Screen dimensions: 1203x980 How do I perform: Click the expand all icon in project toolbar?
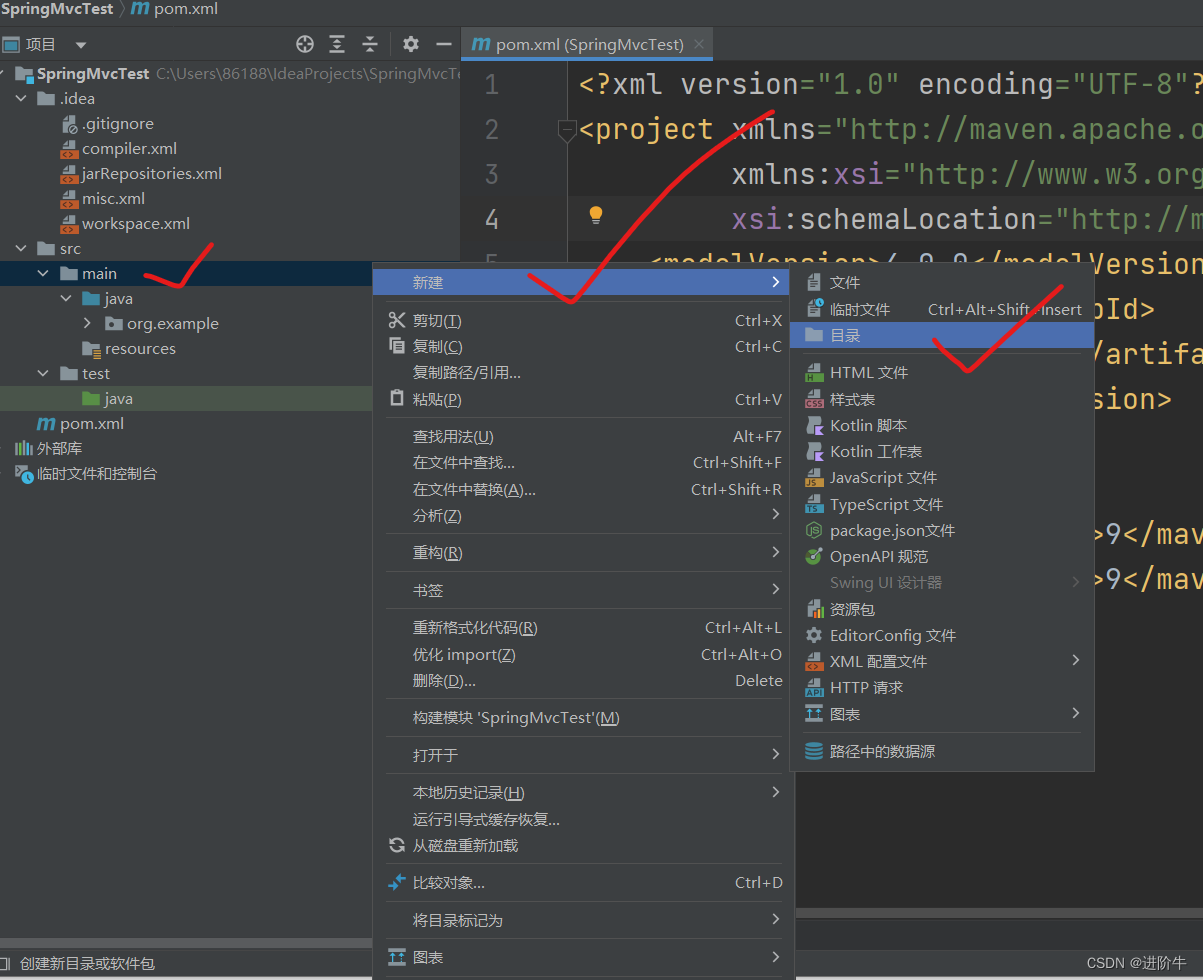tap(337, 44)
